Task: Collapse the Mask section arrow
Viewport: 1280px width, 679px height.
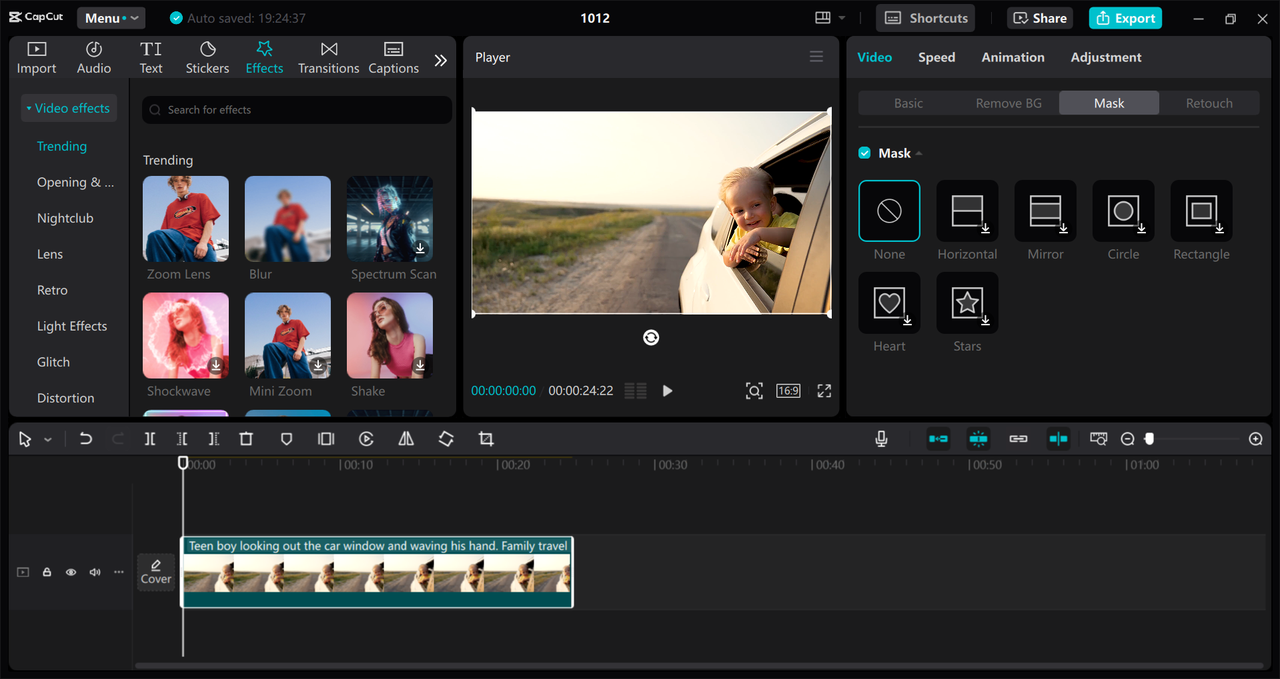Action: (x=919, y=153)
